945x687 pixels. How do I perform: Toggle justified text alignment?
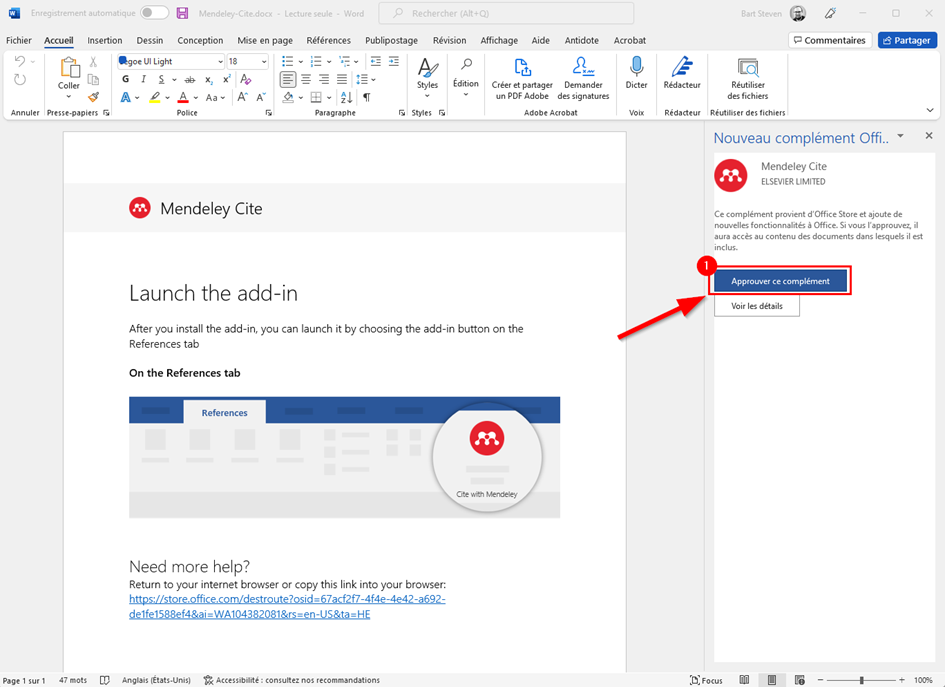pyautogui.click(x=342, y=80)
